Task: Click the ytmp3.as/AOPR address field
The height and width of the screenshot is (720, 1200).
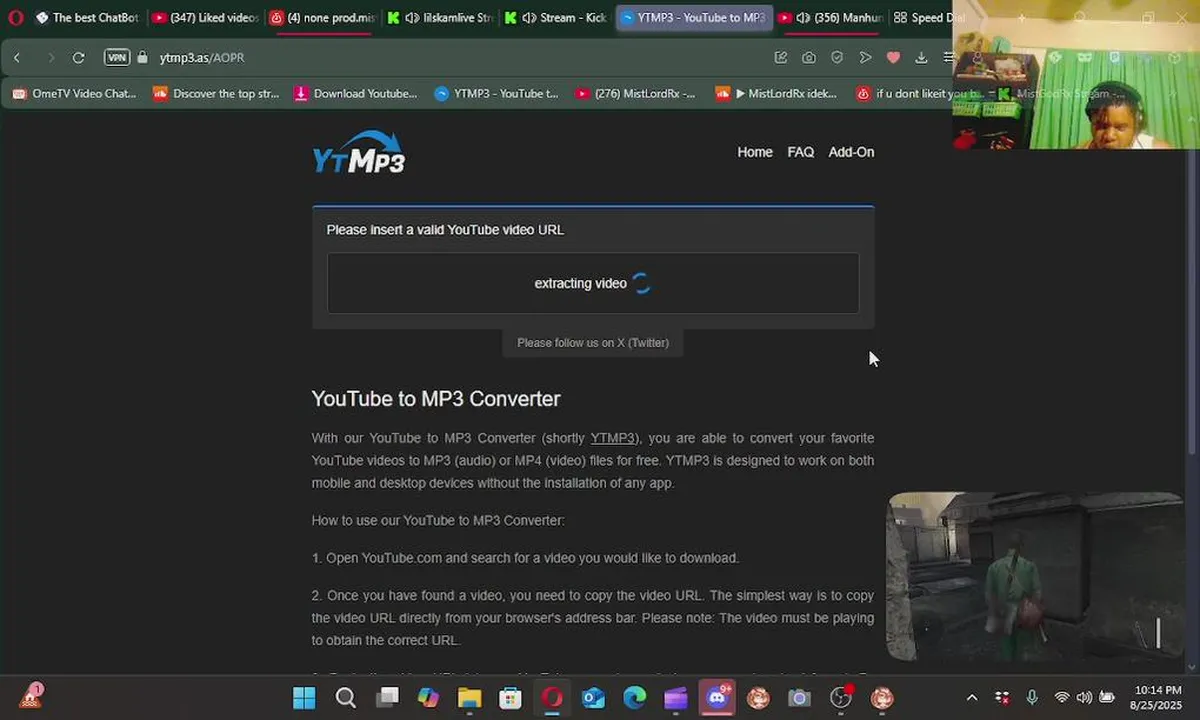Action: click(x=202, y=57)
